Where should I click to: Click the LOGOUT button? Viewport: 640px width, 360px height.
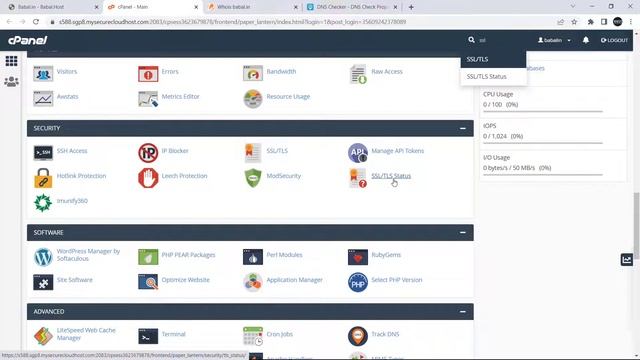click(x=614, y=40)
